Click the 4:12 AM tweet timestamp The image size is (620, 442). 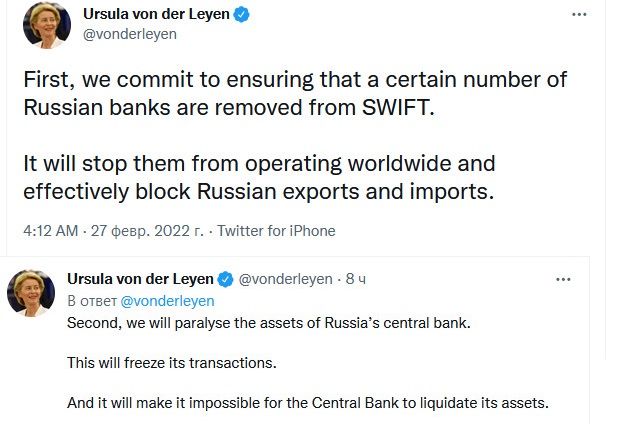point(50,231)
